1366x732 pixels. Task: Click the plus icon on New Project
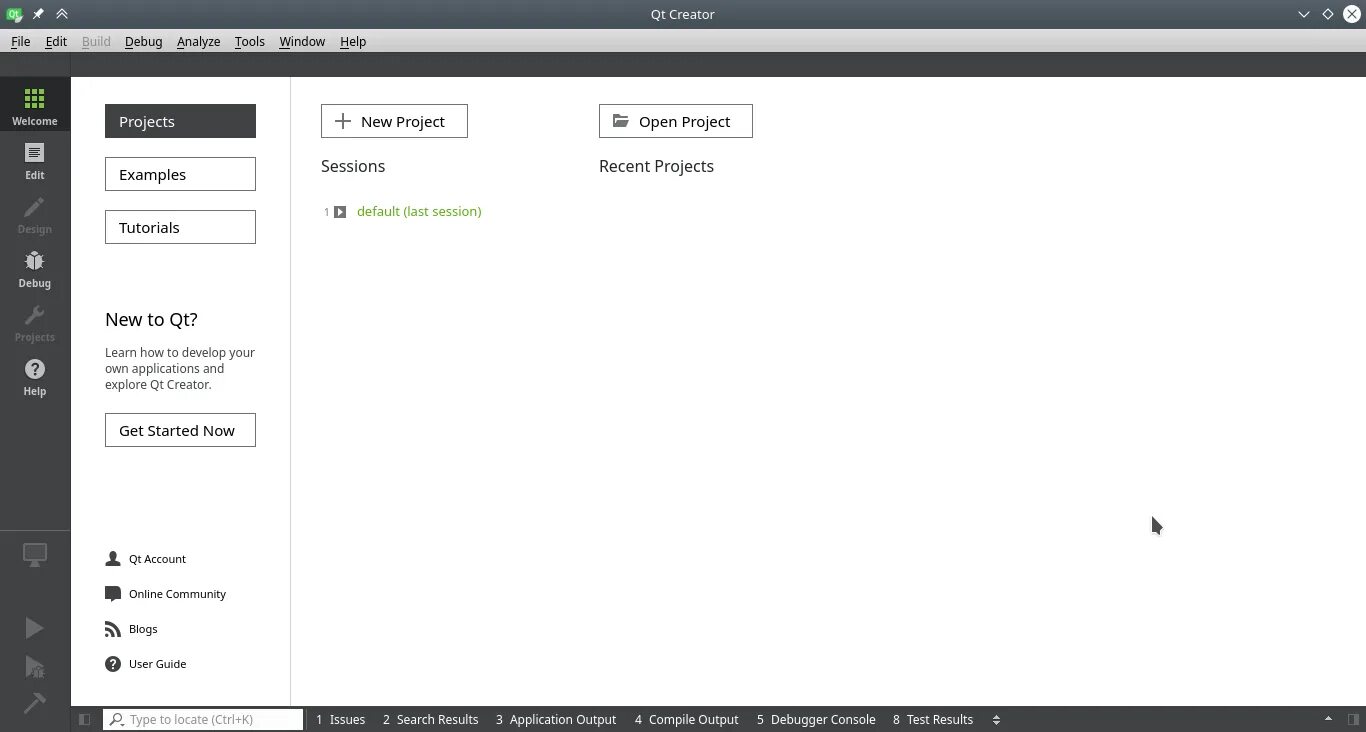342,121
